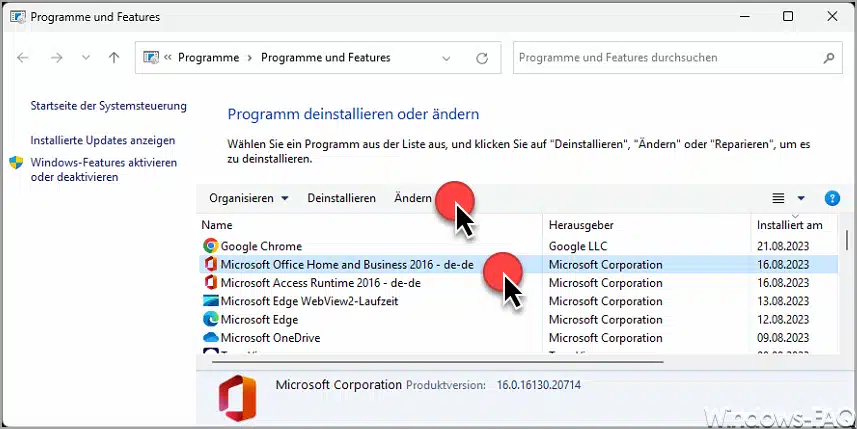The height and width of the screenshot is (429, 857).
Task: Click the window title bar icon
Action: [x=17, y=16]
